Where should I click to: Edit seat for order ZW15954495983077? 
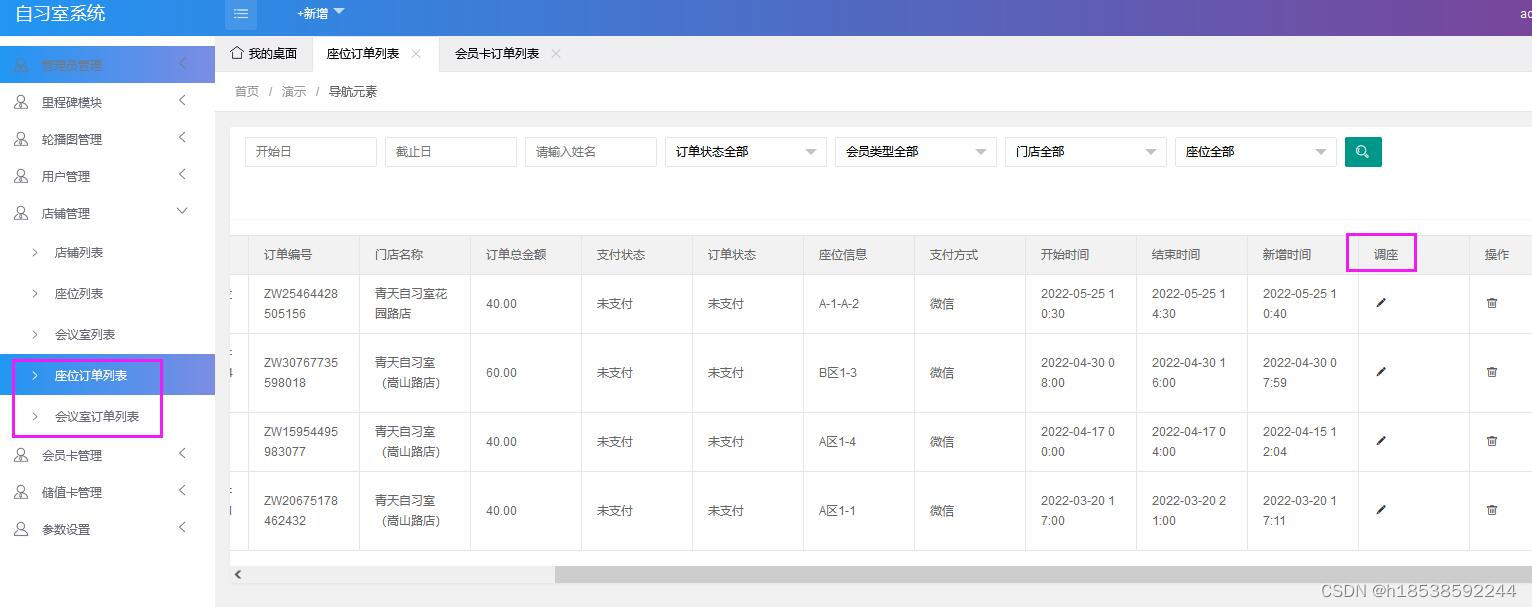tap(1381, 441)
